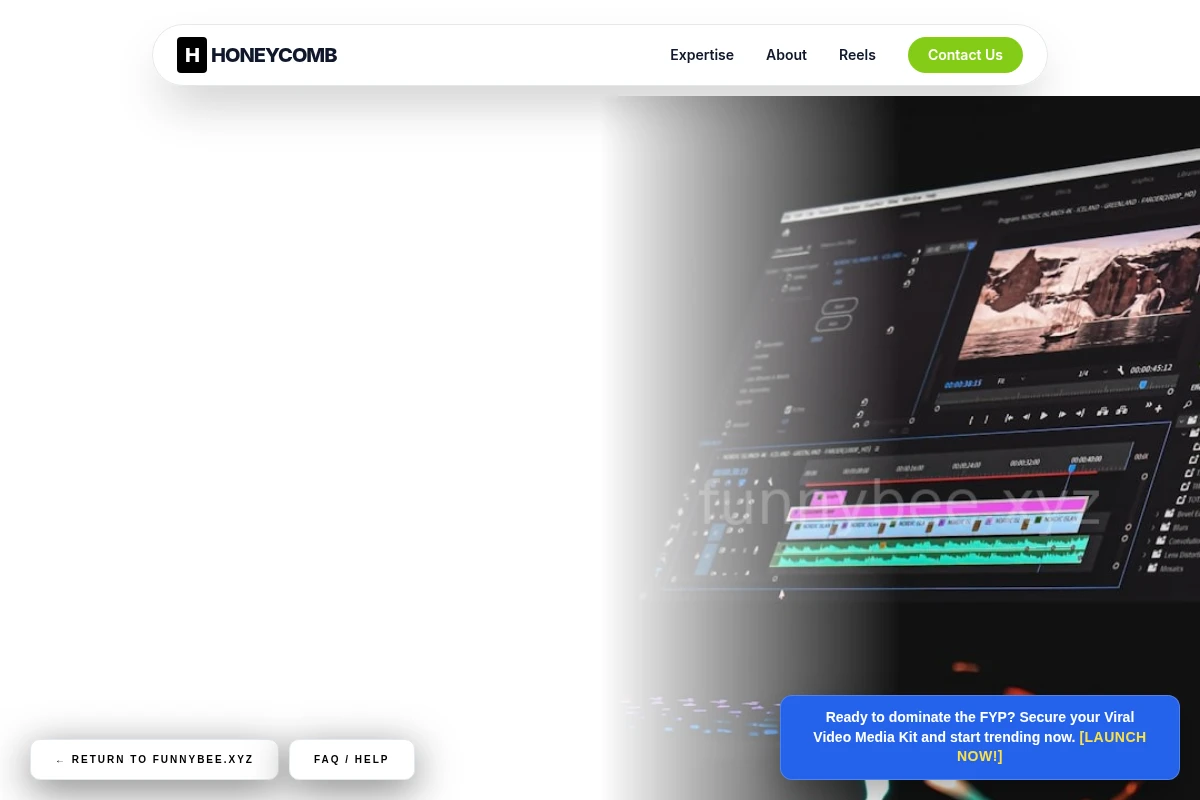Viewport: 1200px width, 800px height.
Task: Click the Honeycomb H logo icon
Action: (192, 55)
